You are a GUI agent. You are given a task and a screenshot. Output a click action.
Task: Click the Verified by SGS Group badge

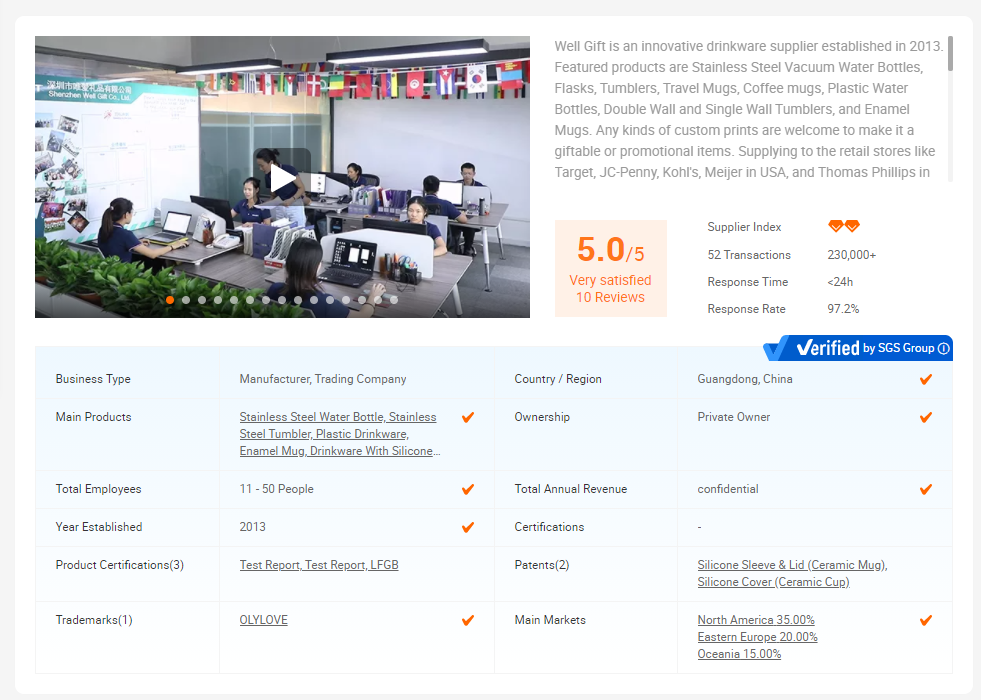858,348
